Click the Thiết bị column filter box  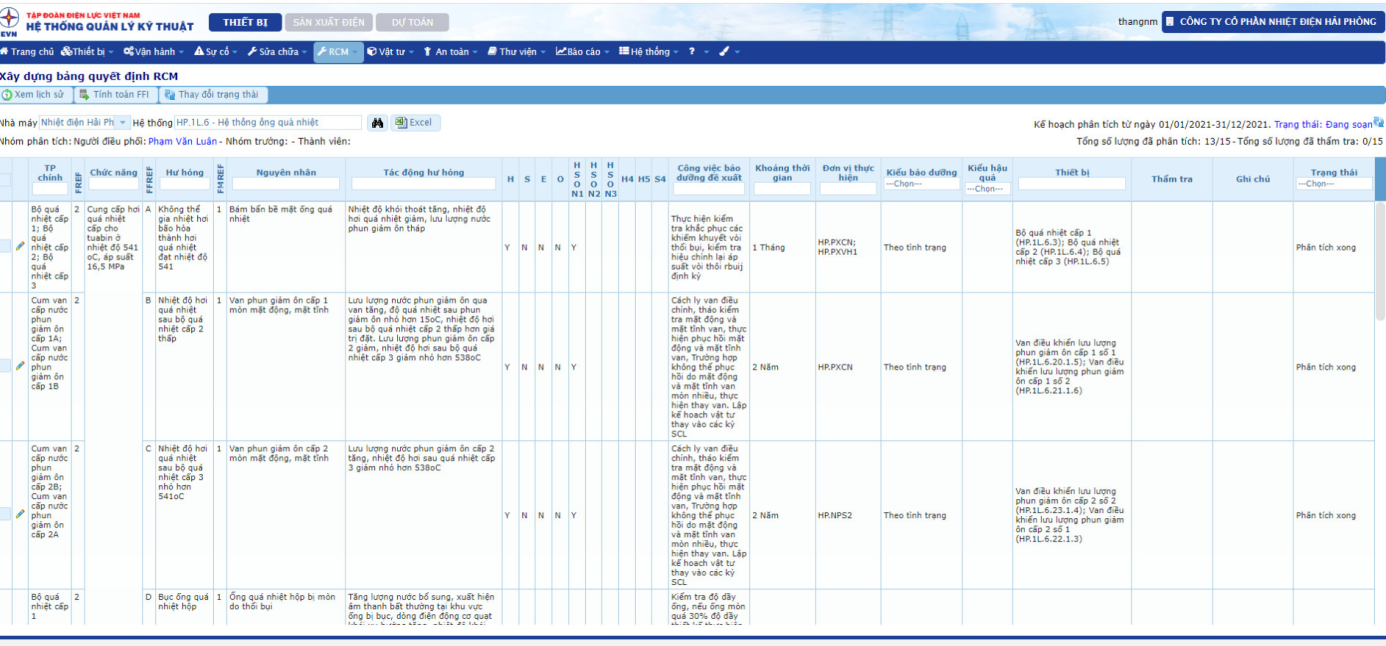point(1071,184)
